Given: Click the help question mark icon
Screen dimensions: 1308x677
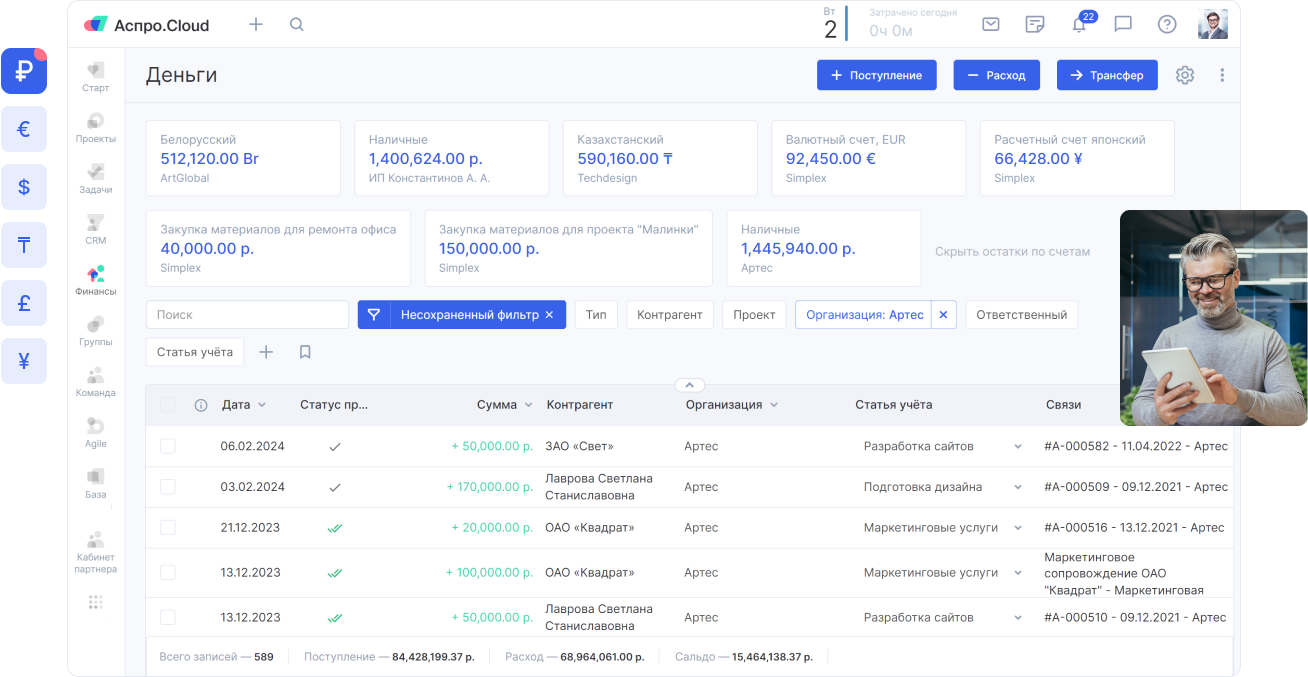Looking at the screenshot, I should (x=1167, y=25).
